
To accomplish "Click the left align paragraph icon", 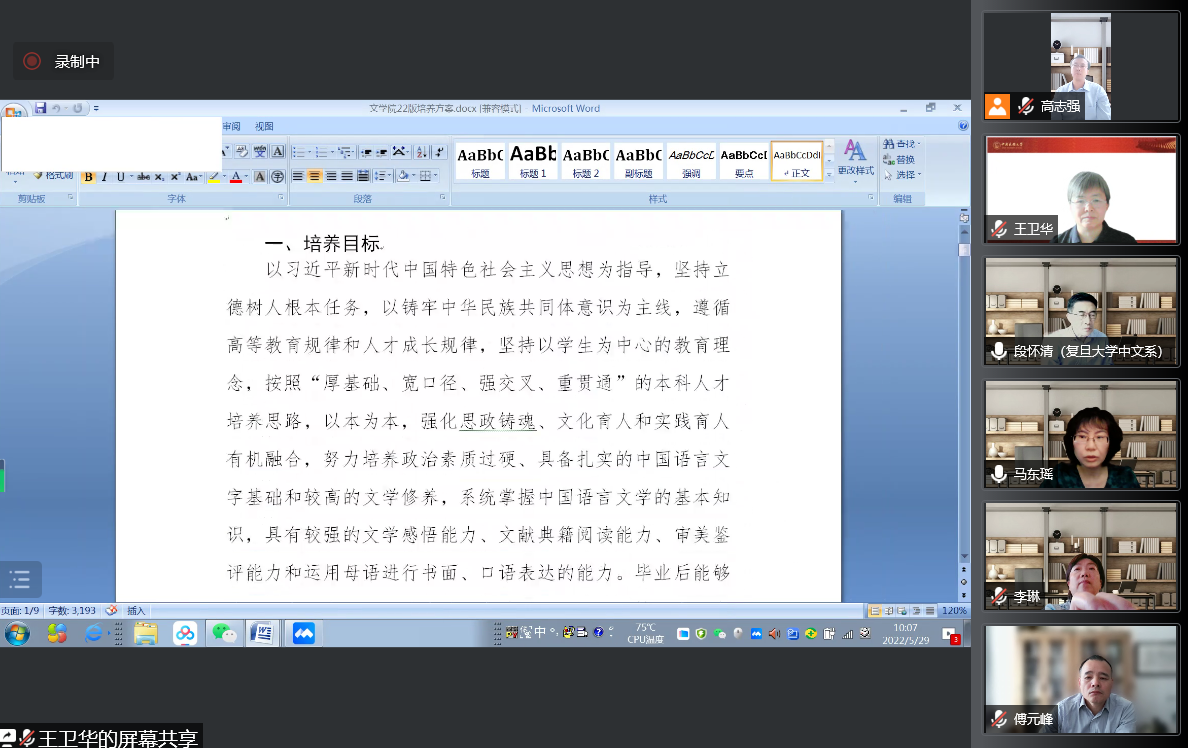I will pyautogui.click(x=297, y=177).
